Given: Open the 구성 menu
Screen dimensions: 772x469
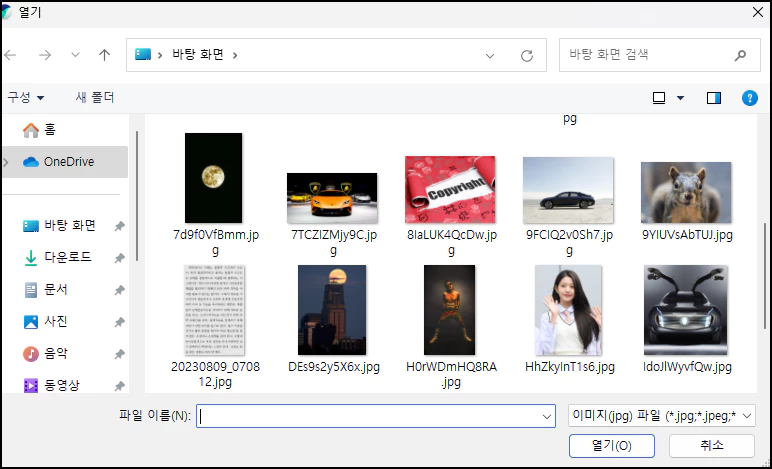Looking at the screenshot, I should tap(26, 97).
